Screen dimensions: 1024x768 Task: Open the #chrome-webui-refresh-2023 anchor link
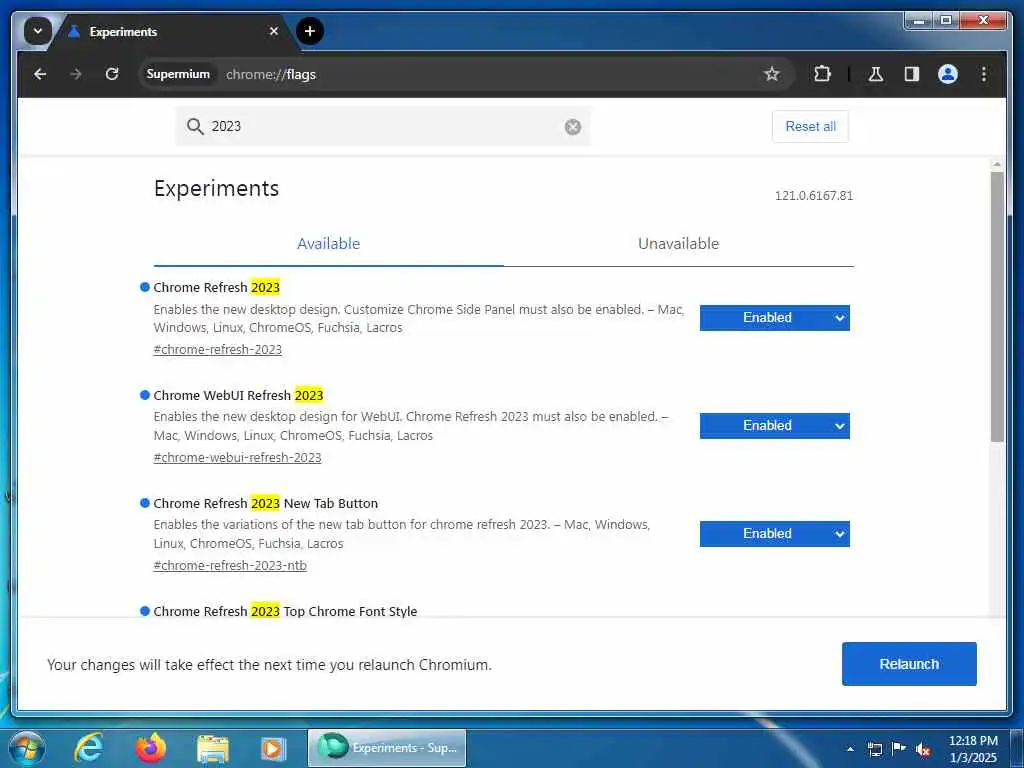237,458
